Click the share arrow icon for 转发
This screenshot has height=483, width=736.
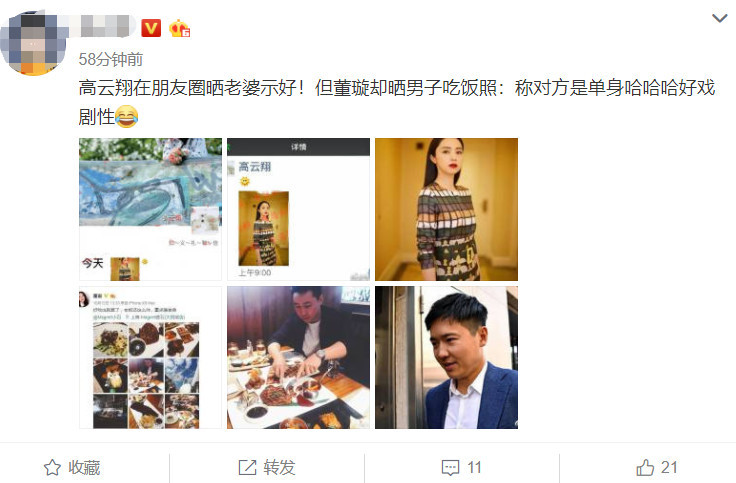[x=247, y=468]
